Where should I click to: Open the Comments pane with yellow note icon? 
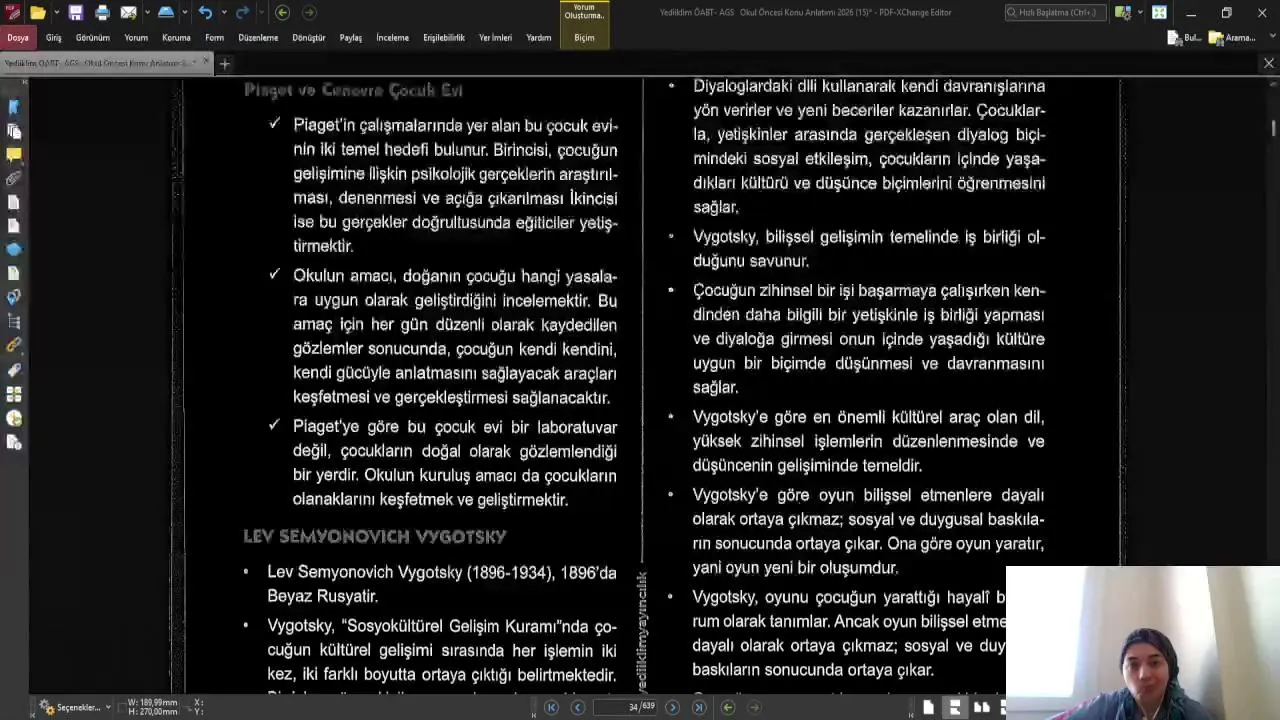click(14, 155)
